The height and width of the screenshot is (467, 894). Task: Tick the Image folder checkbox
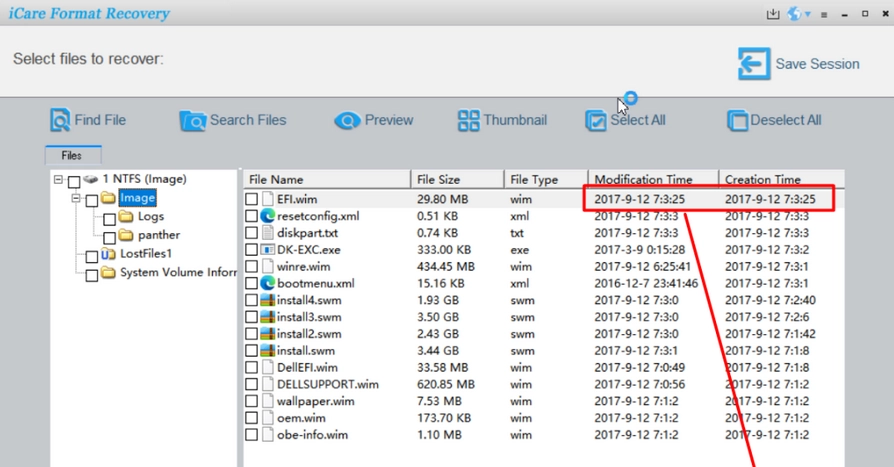pyautogui.click(x=92, y=201)
